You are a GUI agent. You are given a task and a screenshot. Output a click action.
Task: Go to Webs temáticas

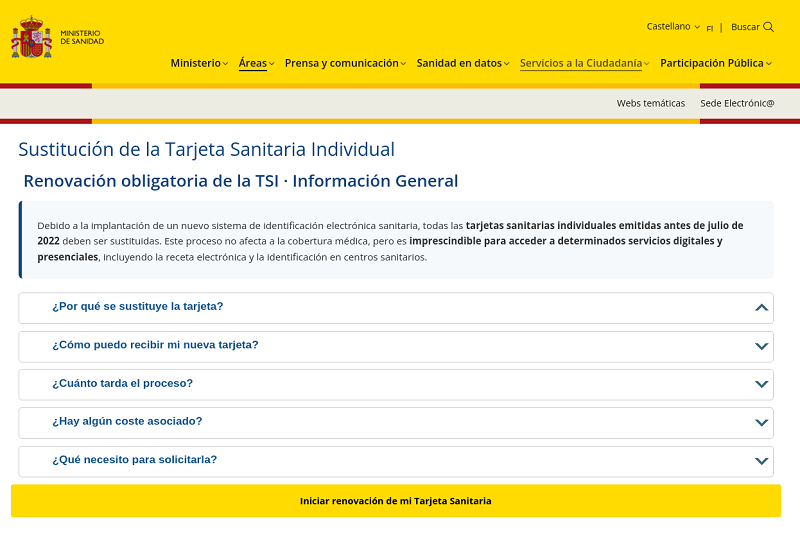click(651, 104)
